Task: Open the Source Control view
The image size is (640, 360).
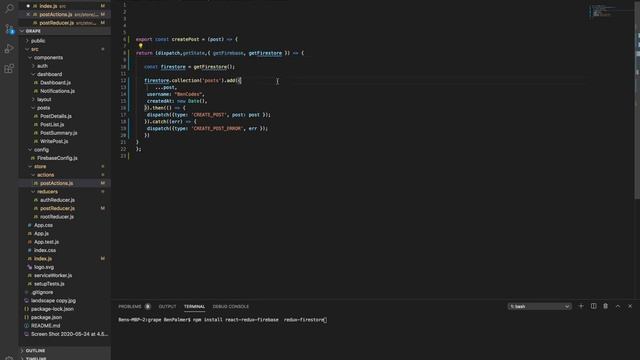Action: (9, 29)
